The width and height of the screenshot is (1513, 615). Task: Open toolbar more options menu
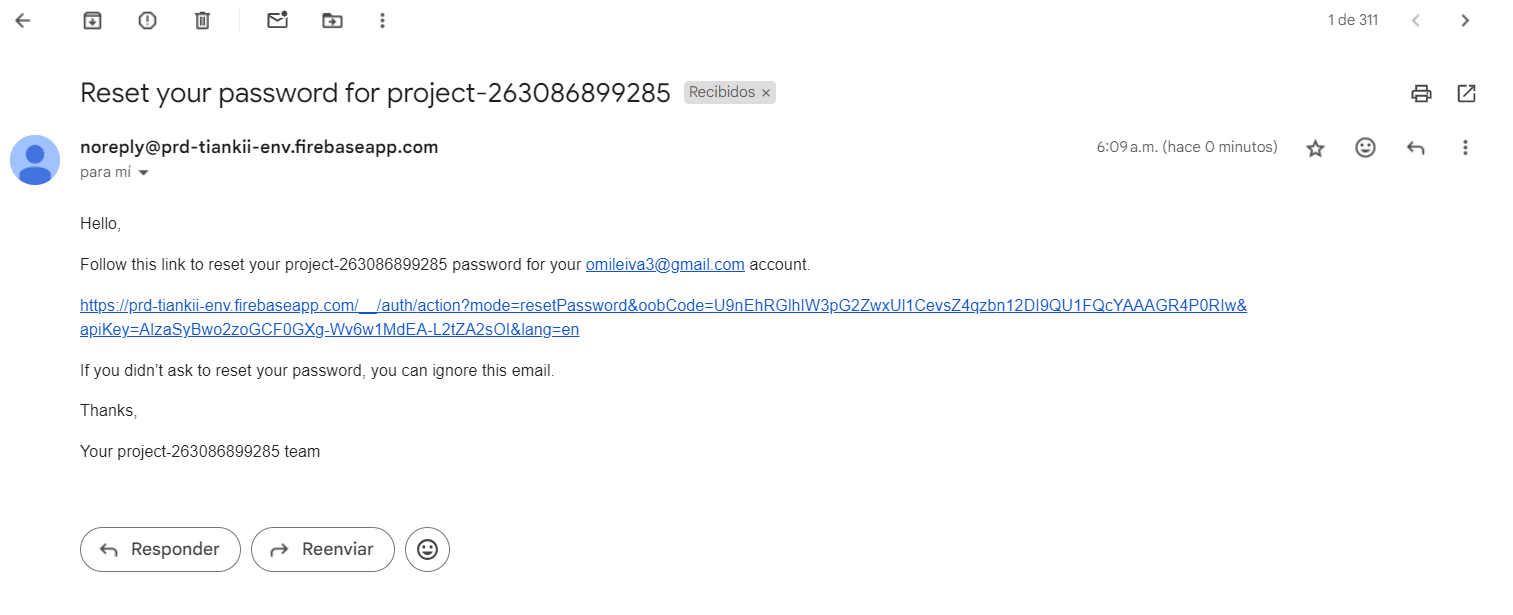382,20
